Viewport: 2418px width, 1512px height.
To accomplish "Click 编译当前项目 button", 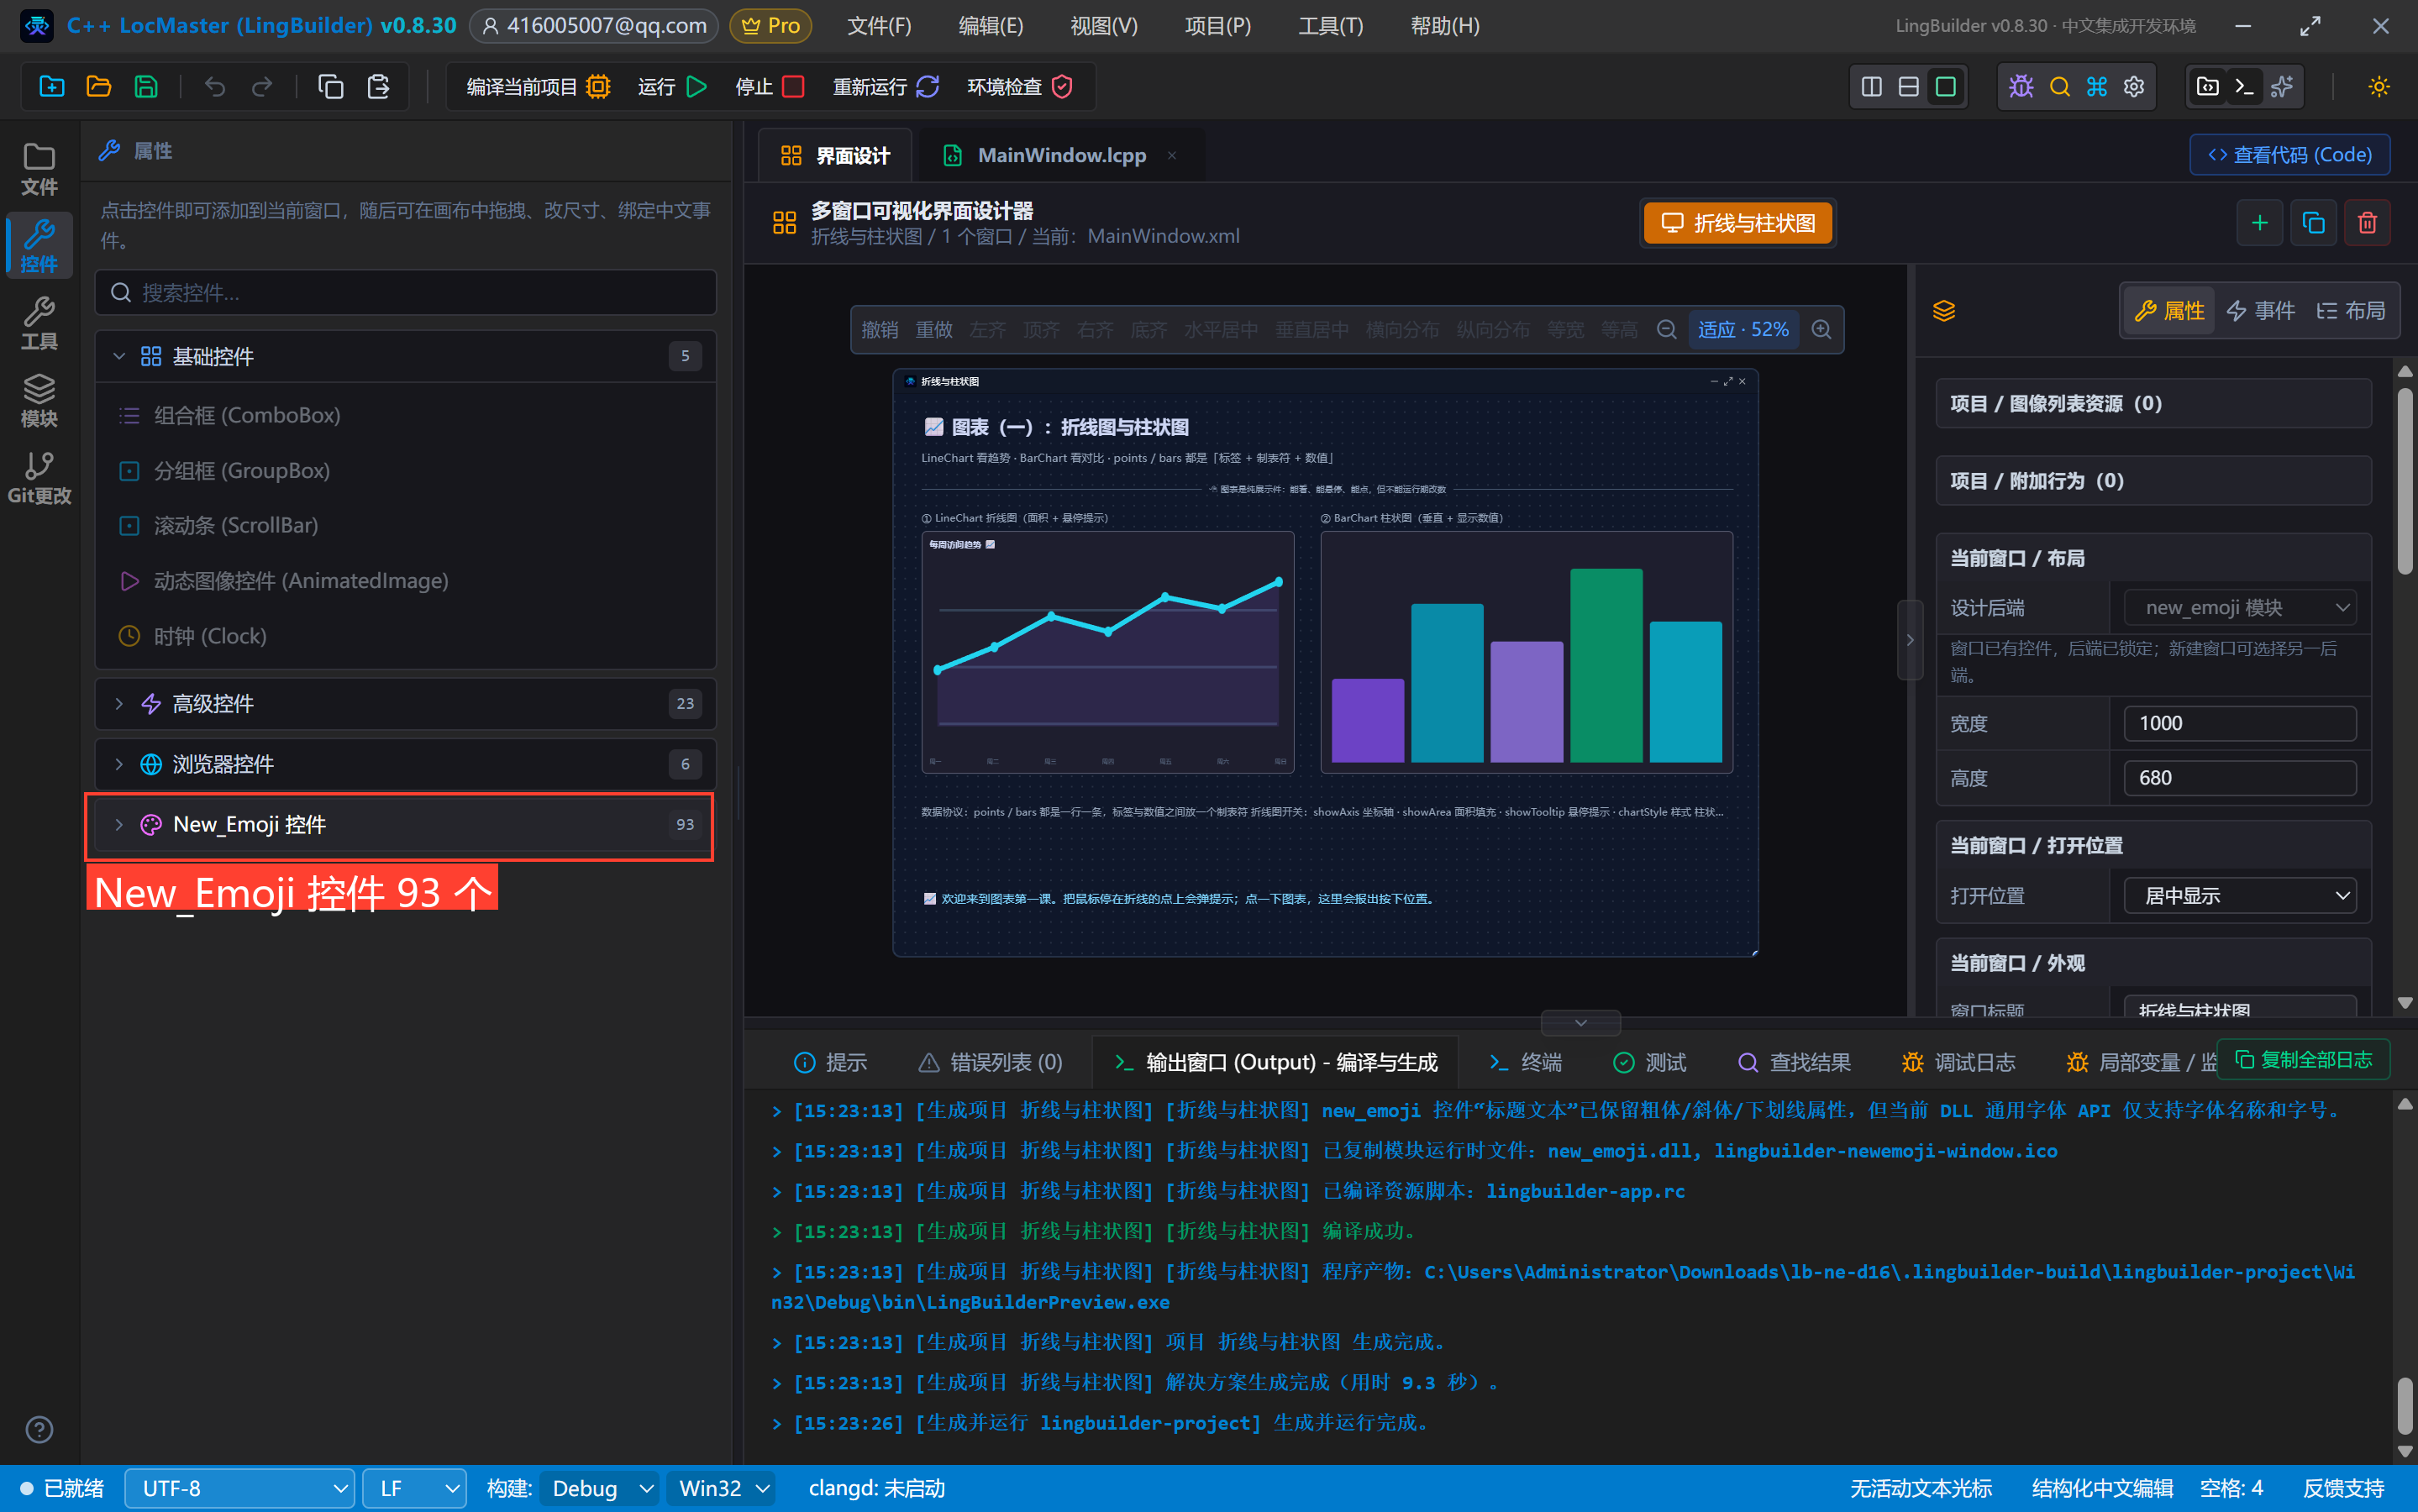I will (x=538, y=87).
